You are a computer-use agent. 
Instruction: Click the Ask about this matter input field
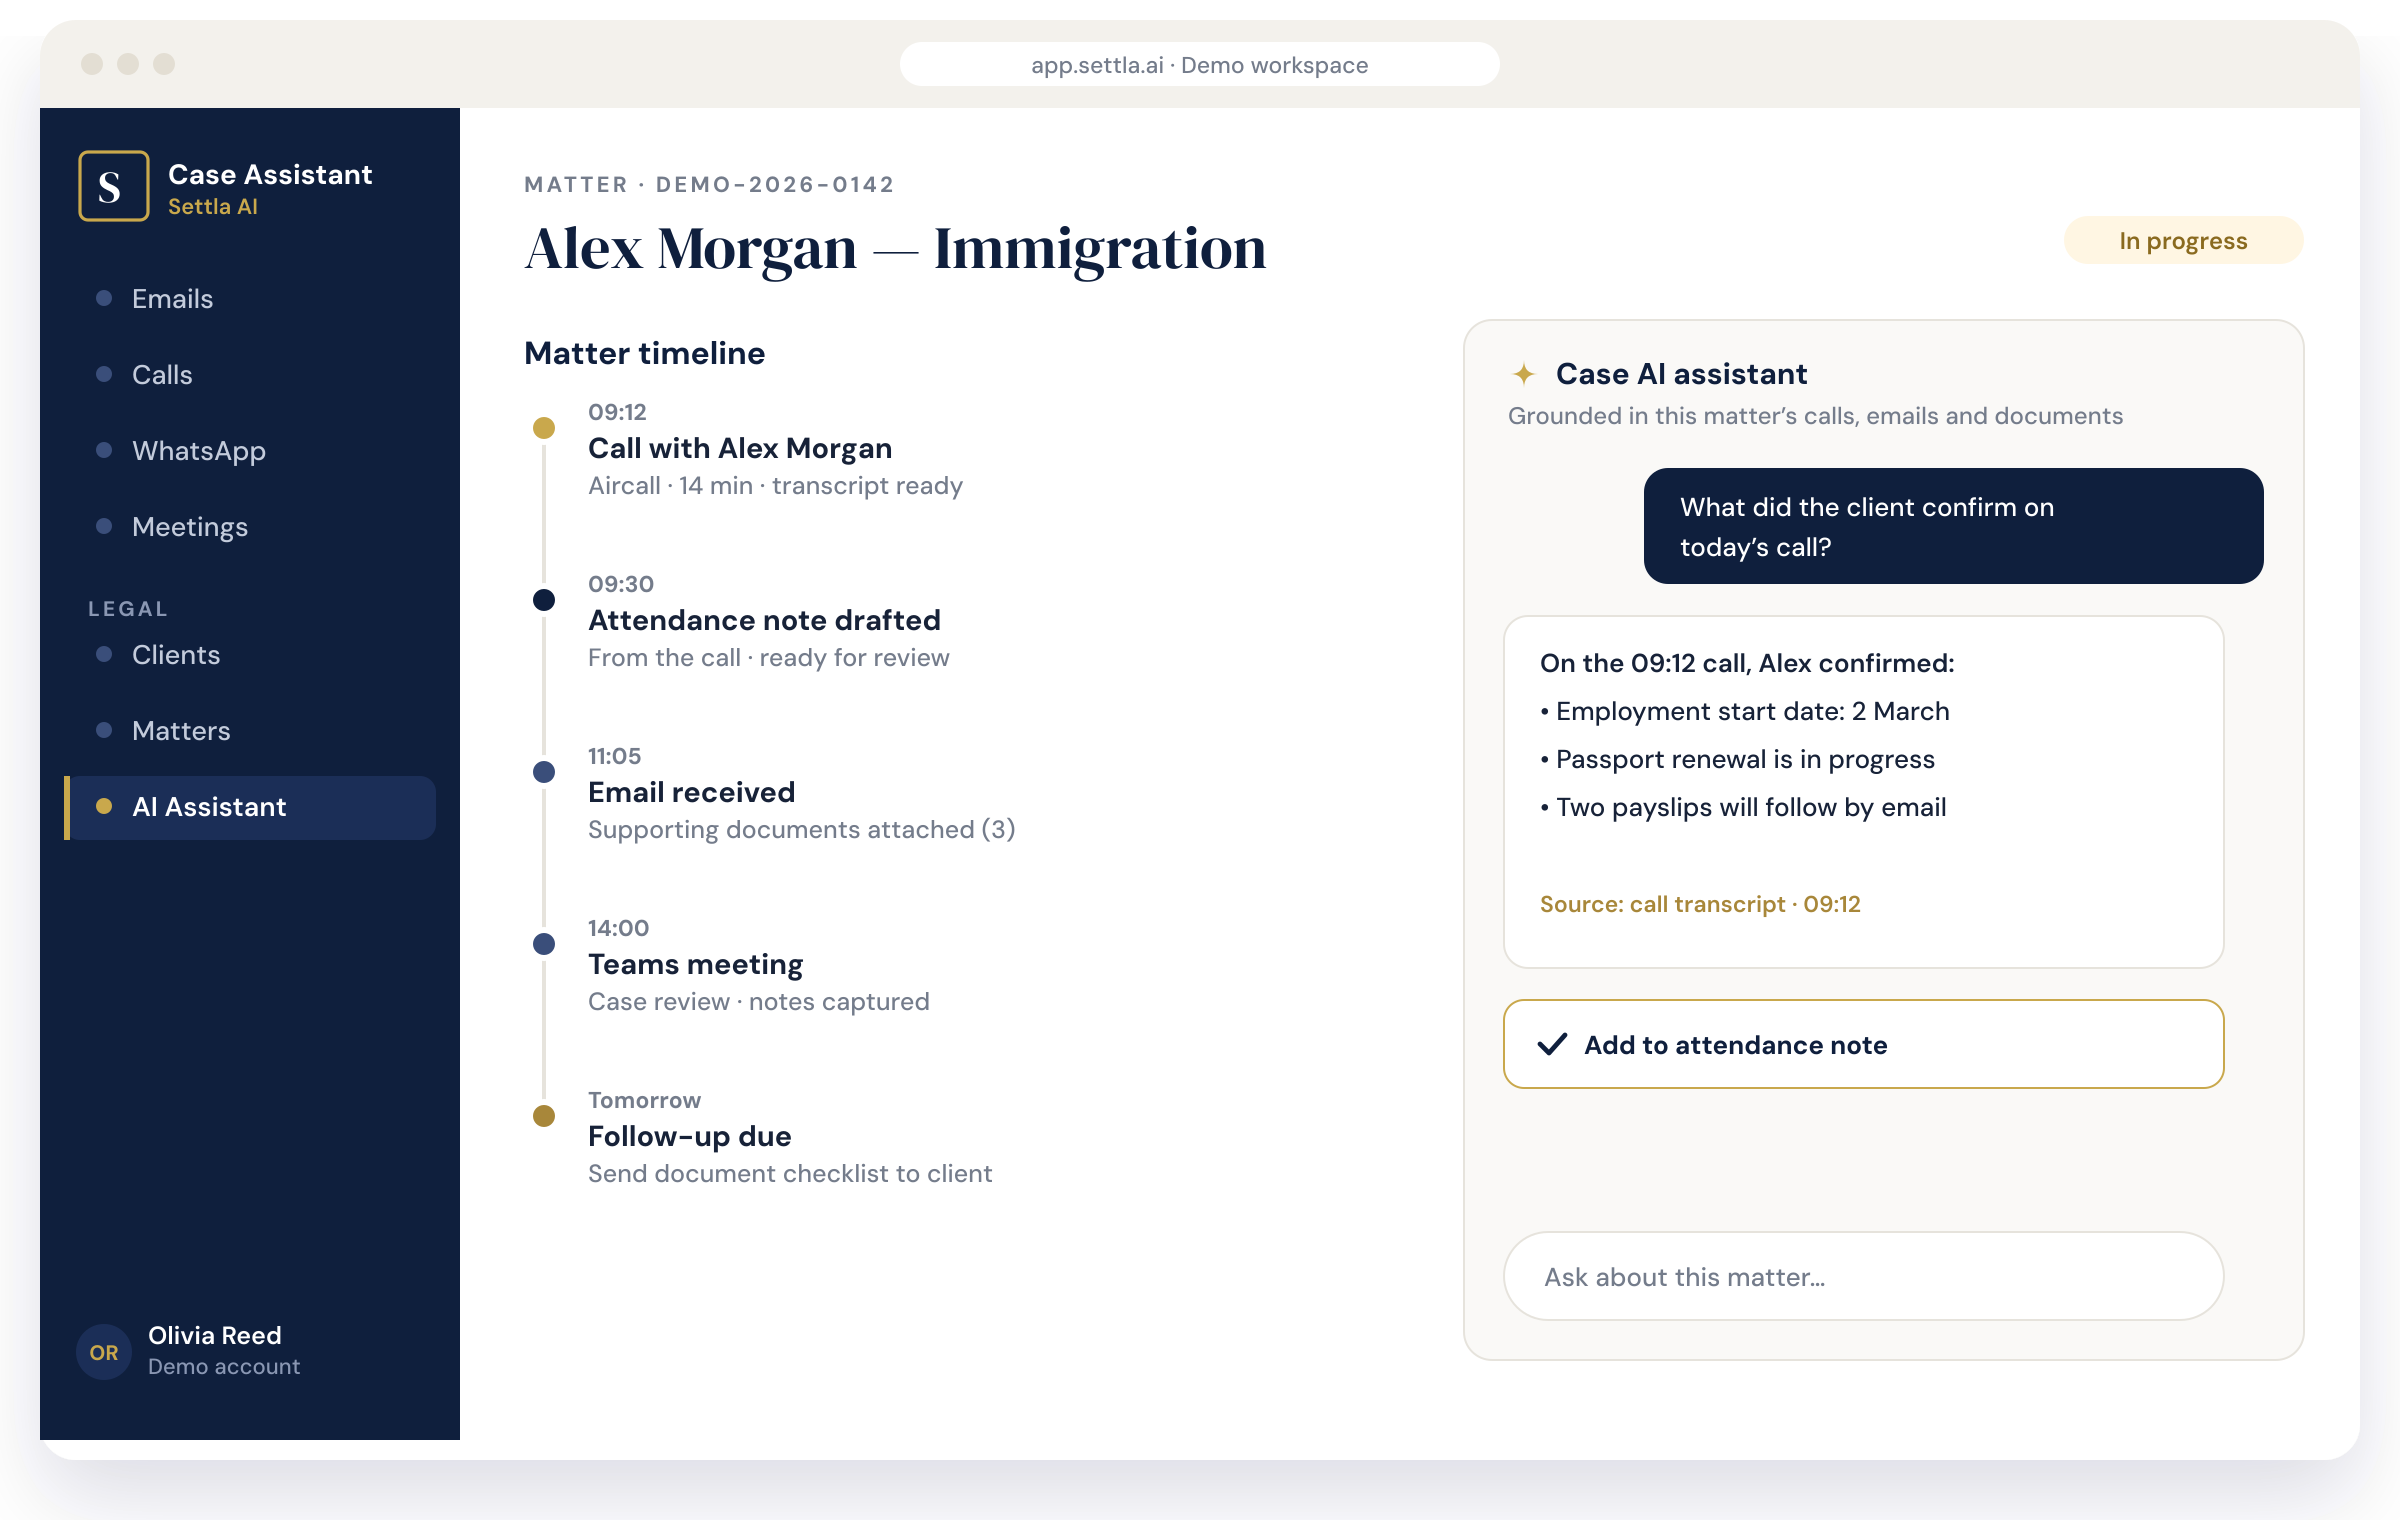pyautogui.click(x=1863, y=1276)
